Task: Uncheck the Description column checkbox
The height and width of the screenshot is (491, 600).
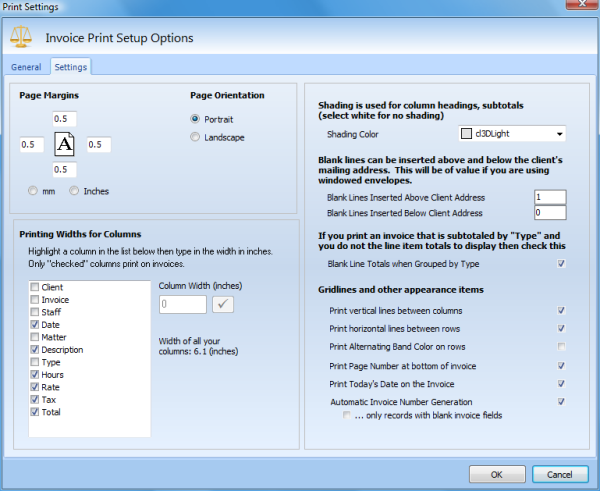Action: 35,350
